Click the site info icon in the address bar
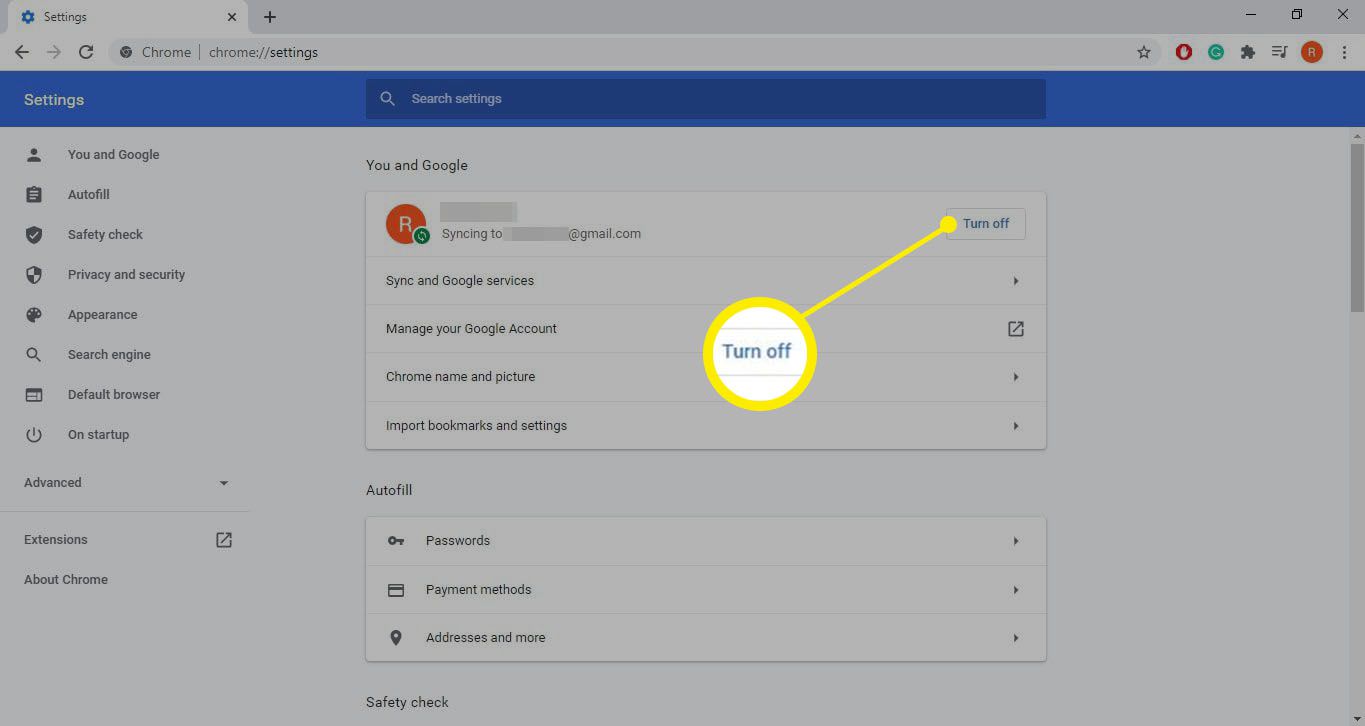The width and height of the screenshot is (1365, 726). (x=125, y=52)
